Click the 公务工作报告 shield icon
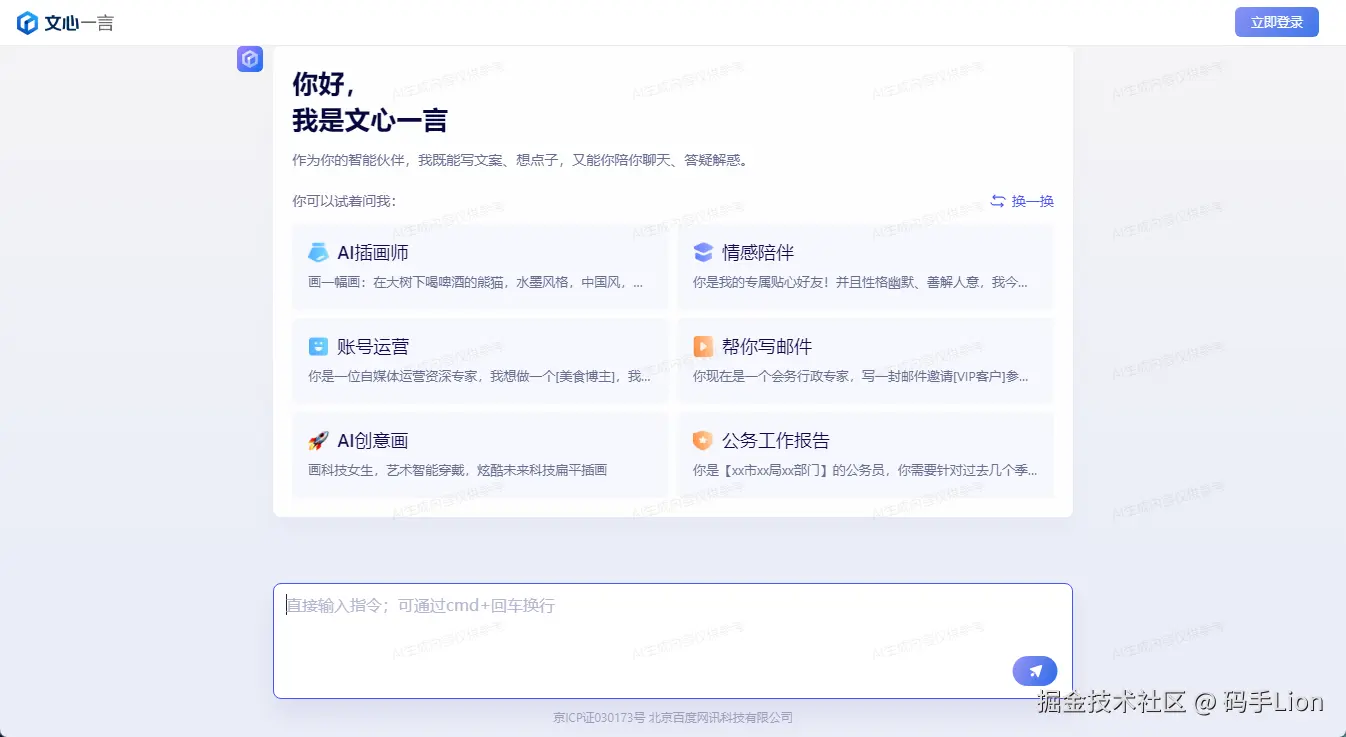Viewport: 1346px width, 737px height. [x=703, y=440]
